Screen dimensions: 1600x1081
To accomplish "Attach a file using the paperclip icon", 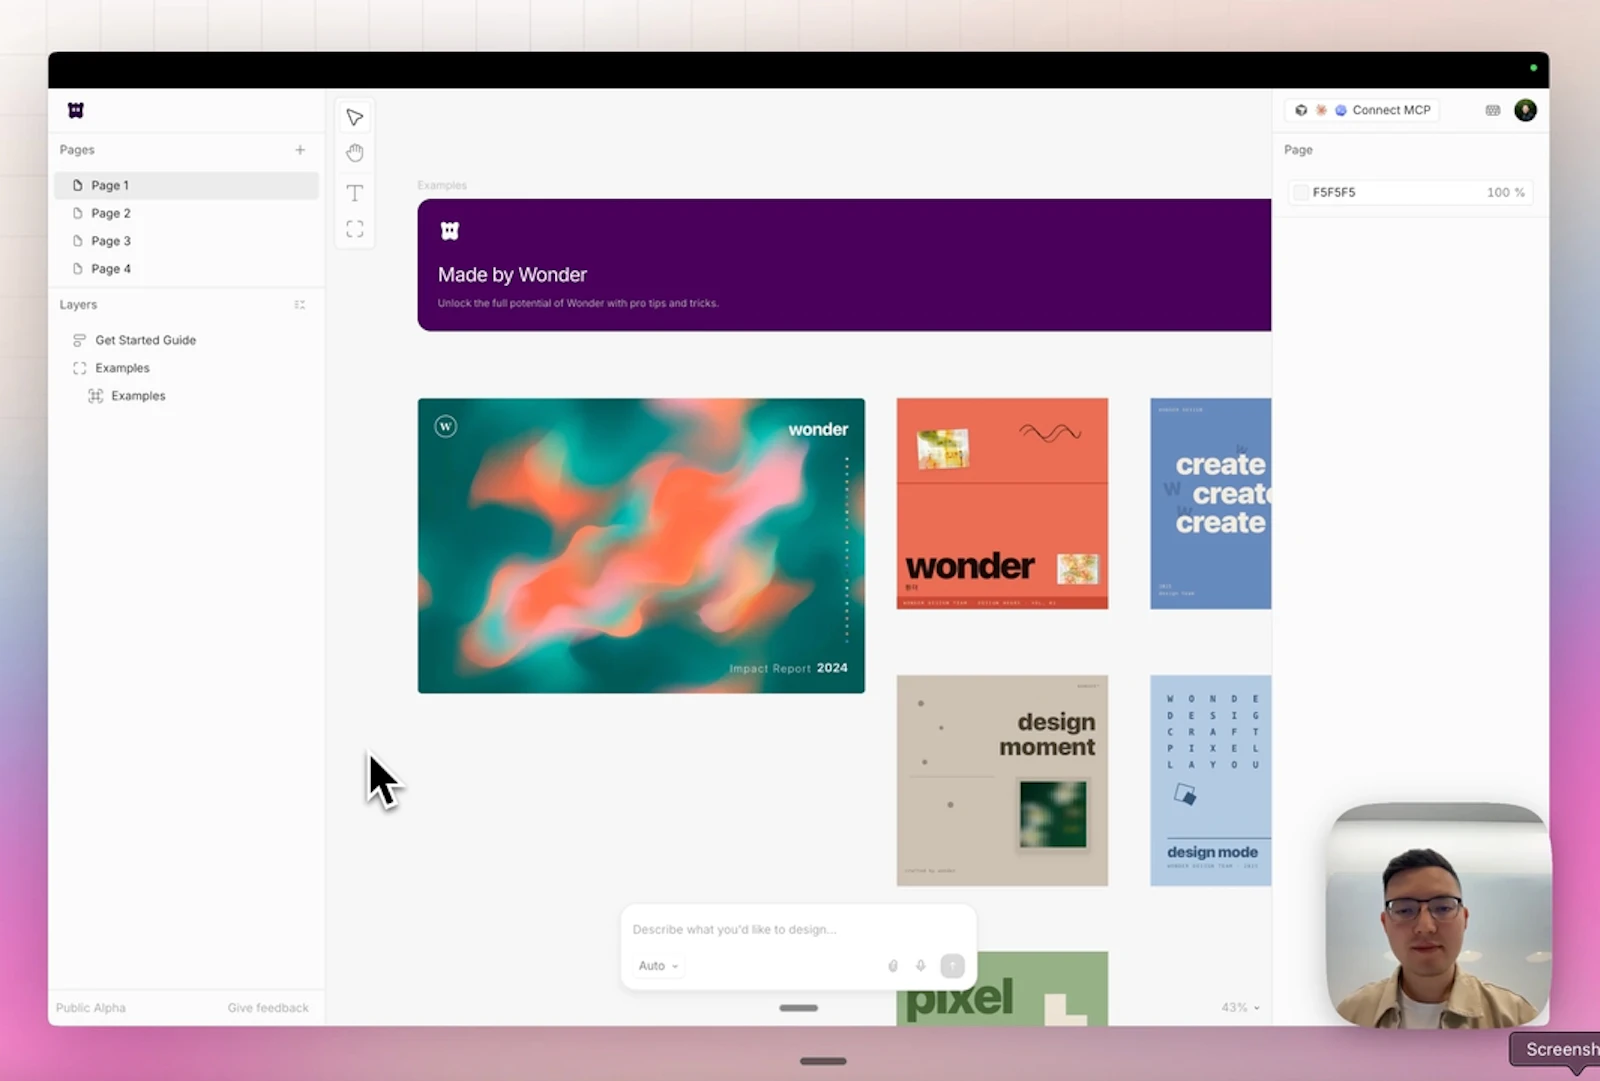I will 892,965.
